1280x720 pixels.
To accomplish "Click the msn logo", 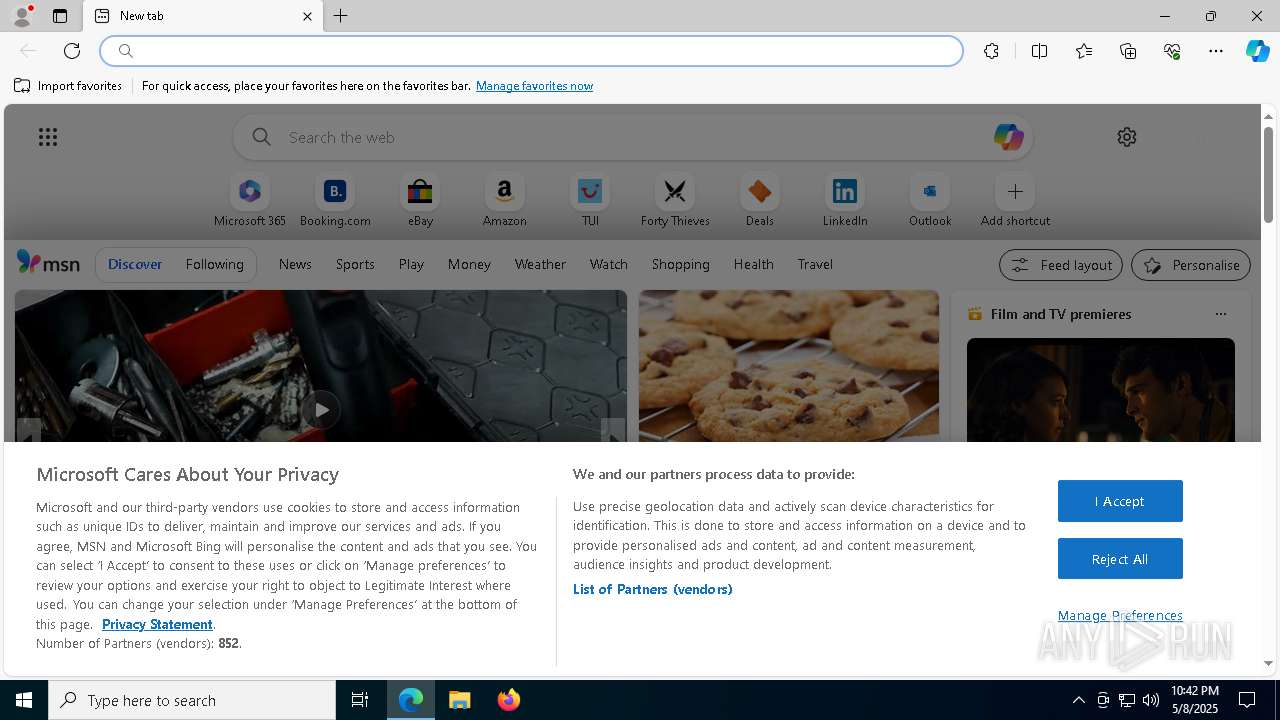I will pyautogui.click(x=48, y=263).
